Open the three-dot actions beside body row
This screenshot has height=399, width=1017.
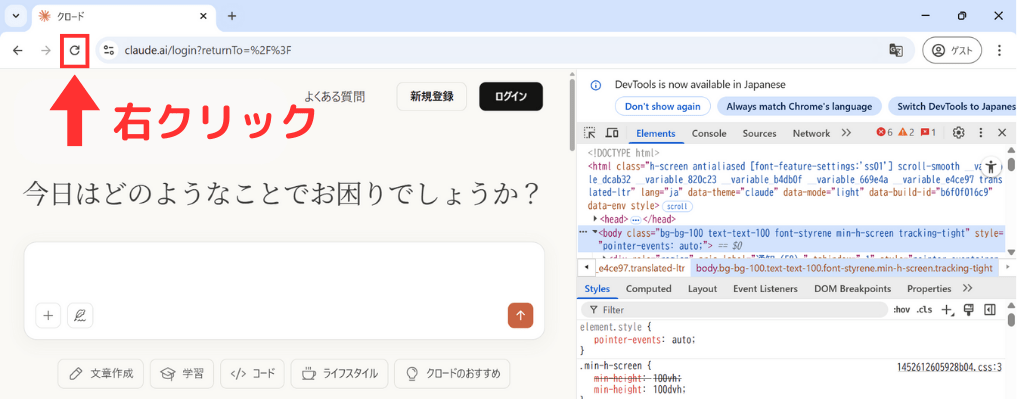(x=583, y=232)
